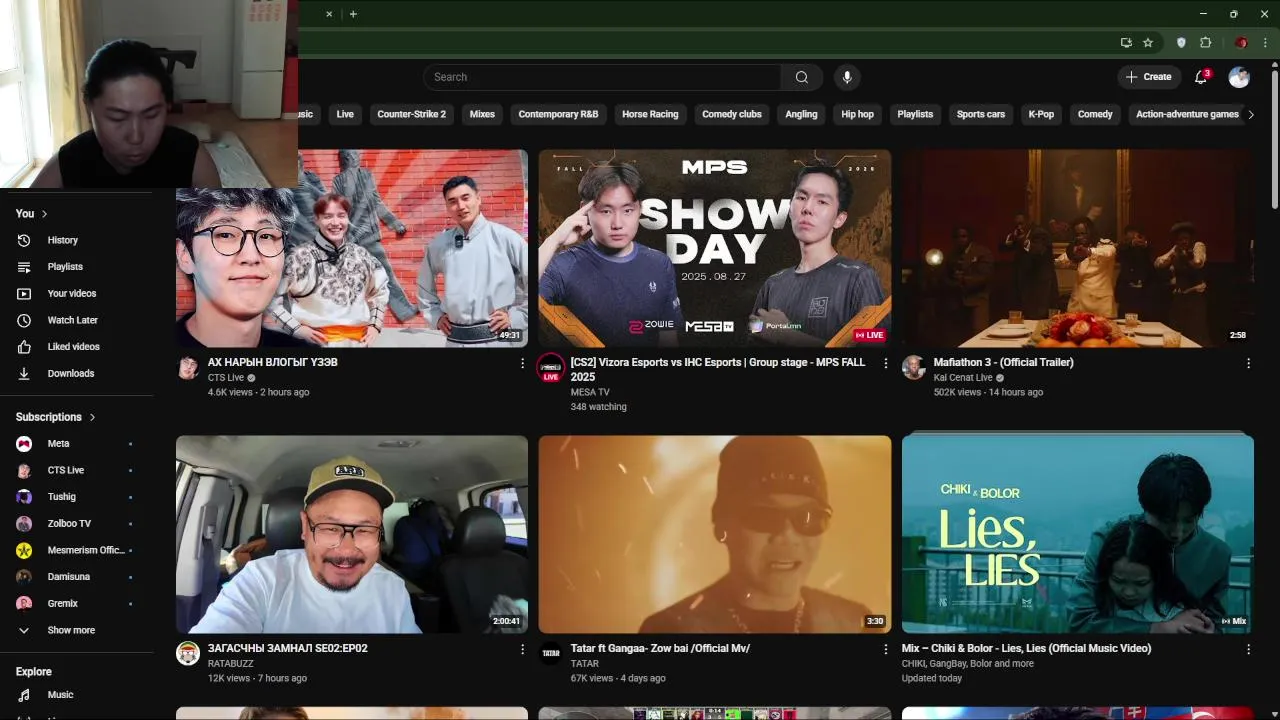Open the browser extensions puzzle icon
Screen dimensions: 1280x720
(x=1206, y=43)
